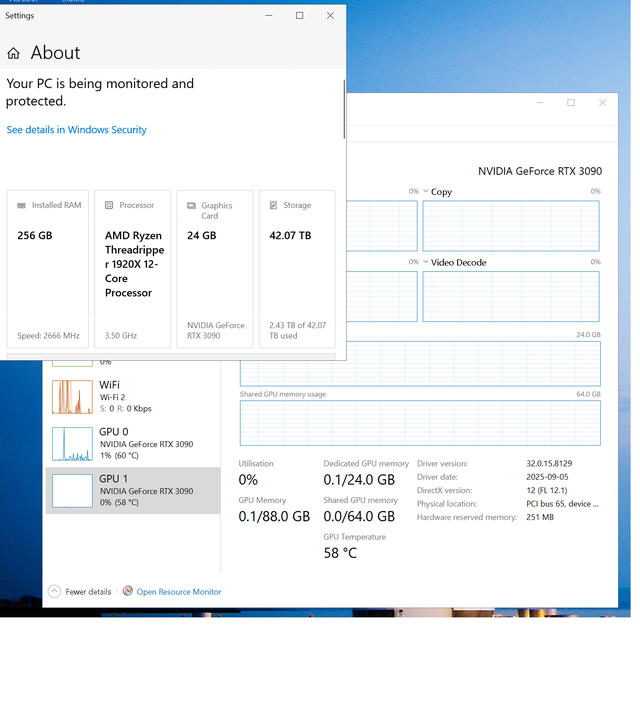Click the 0% Utilisation value
The width and height of the screenshot is (640, 701).
coord(248,480)
